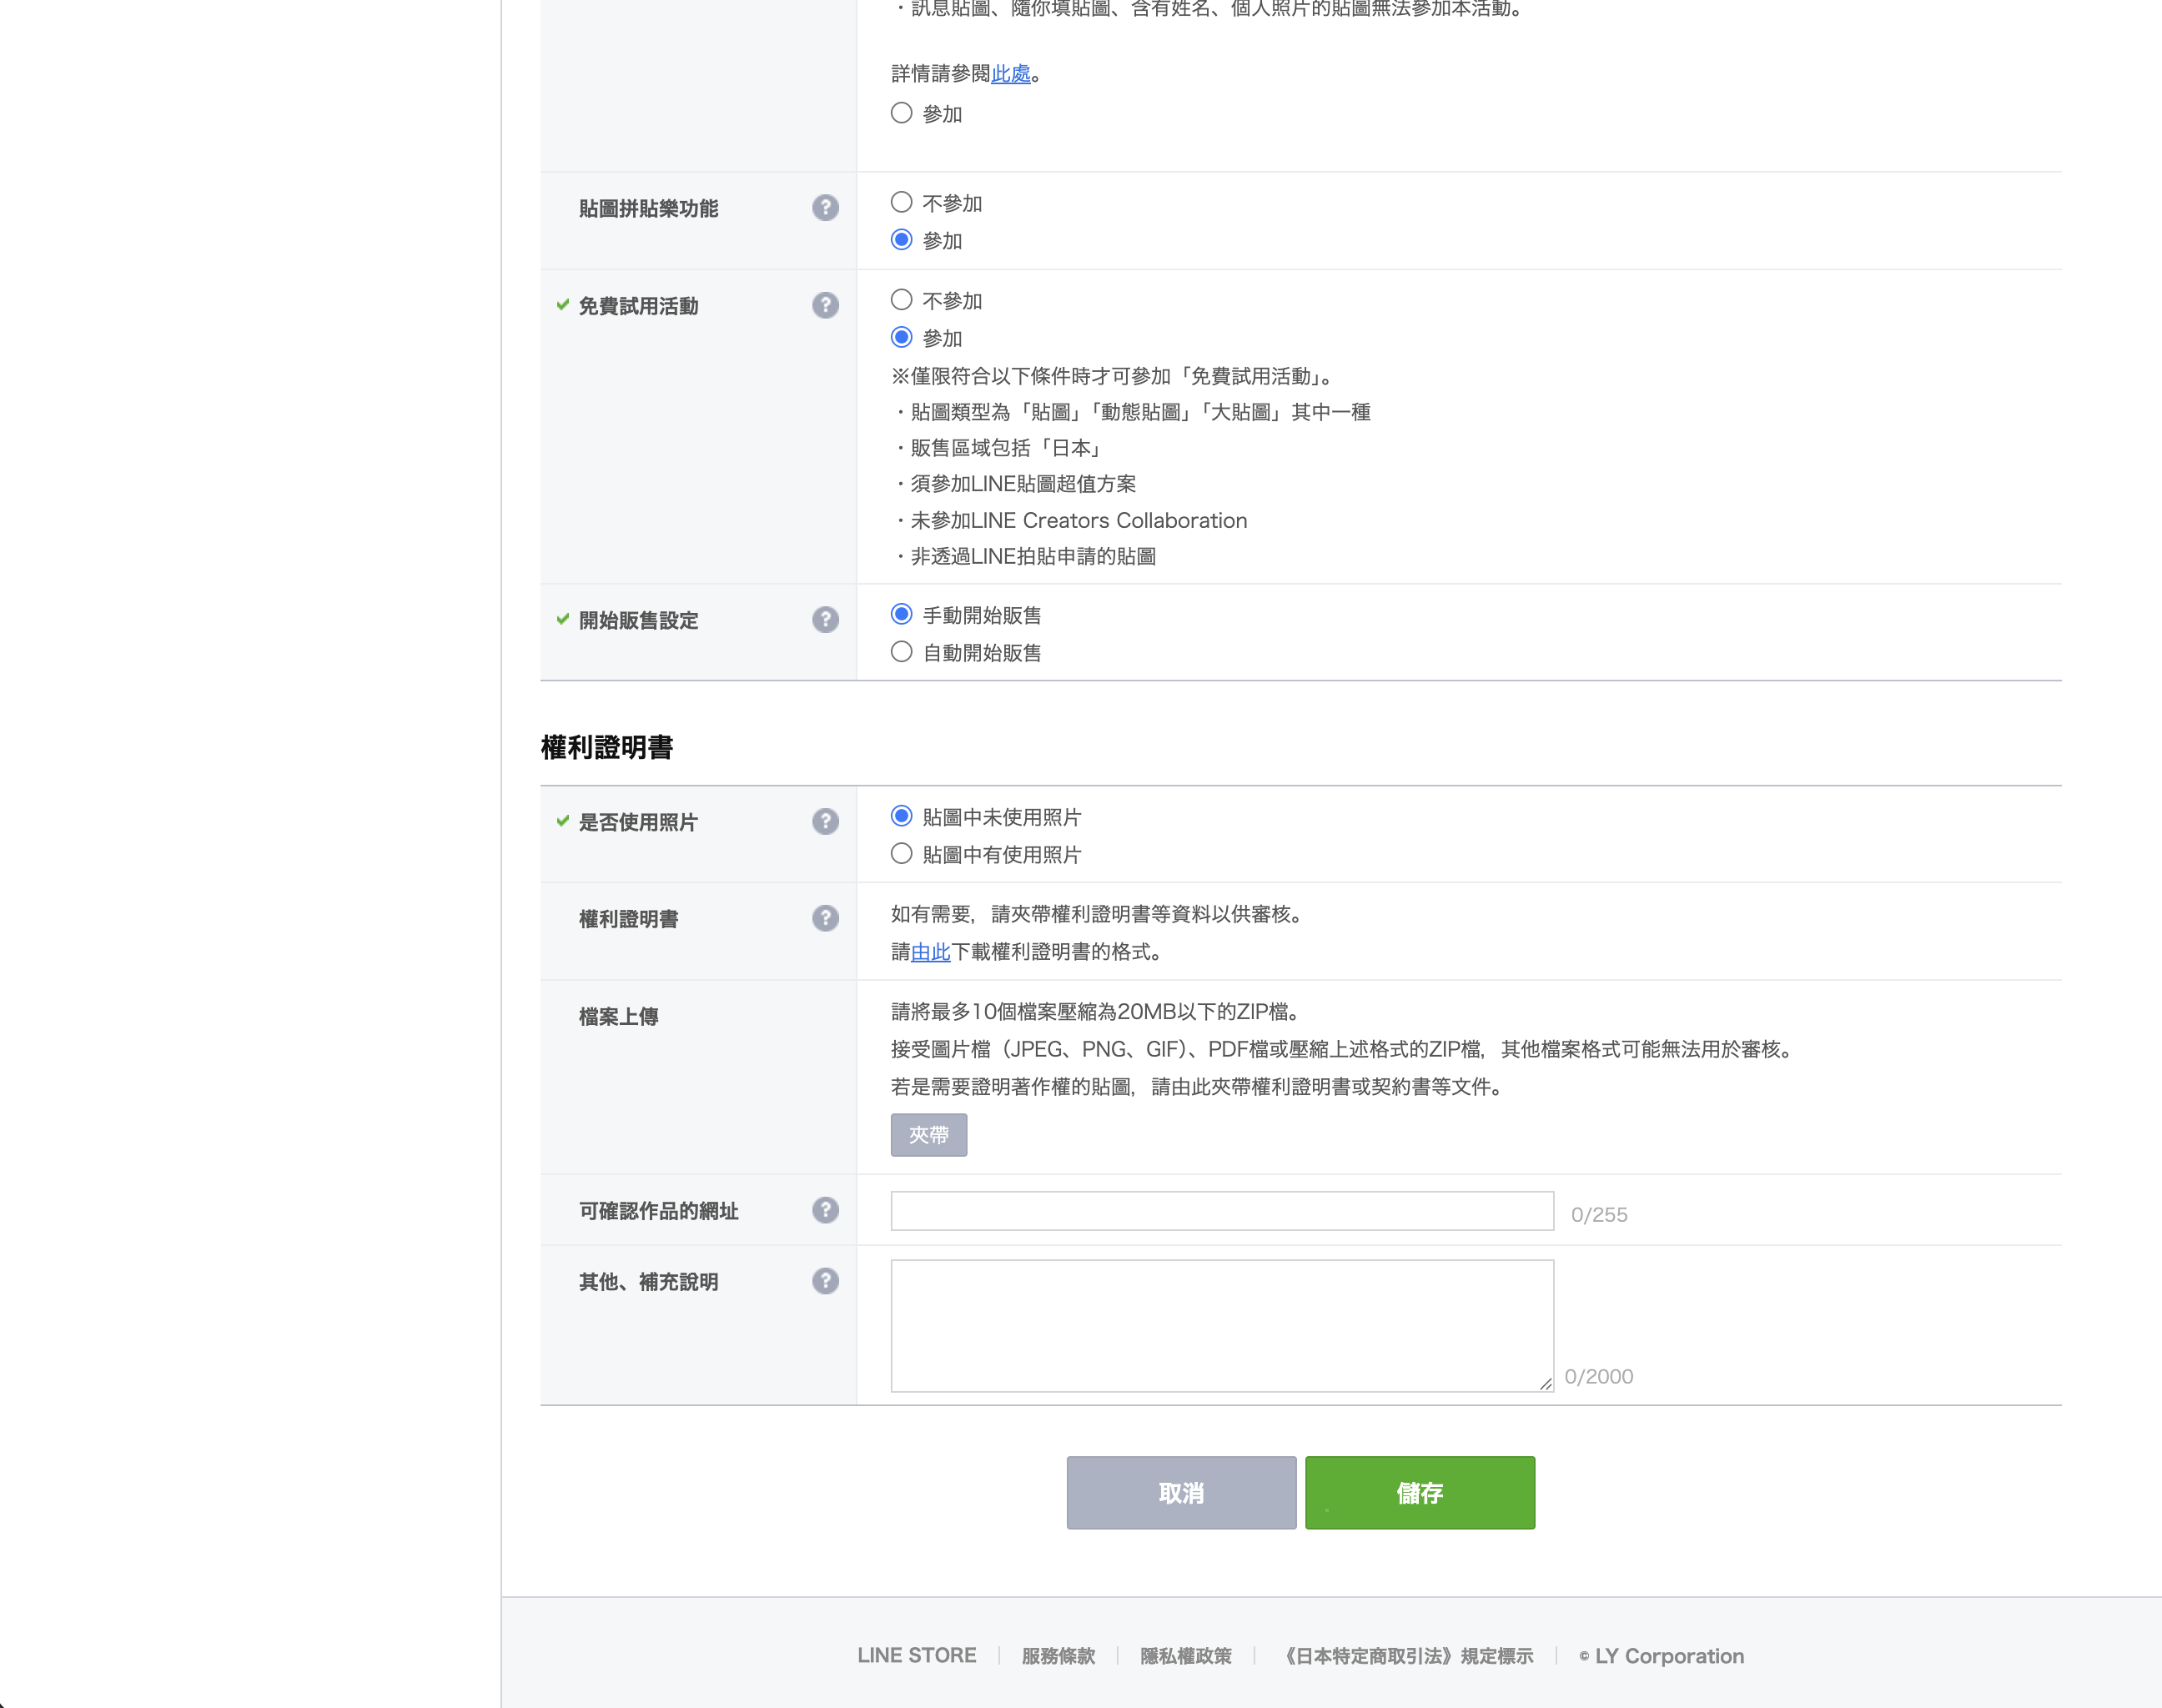Open 隱私權政策 in the footer
Screen dimensions: 2162x1708
(1185, 1655)
